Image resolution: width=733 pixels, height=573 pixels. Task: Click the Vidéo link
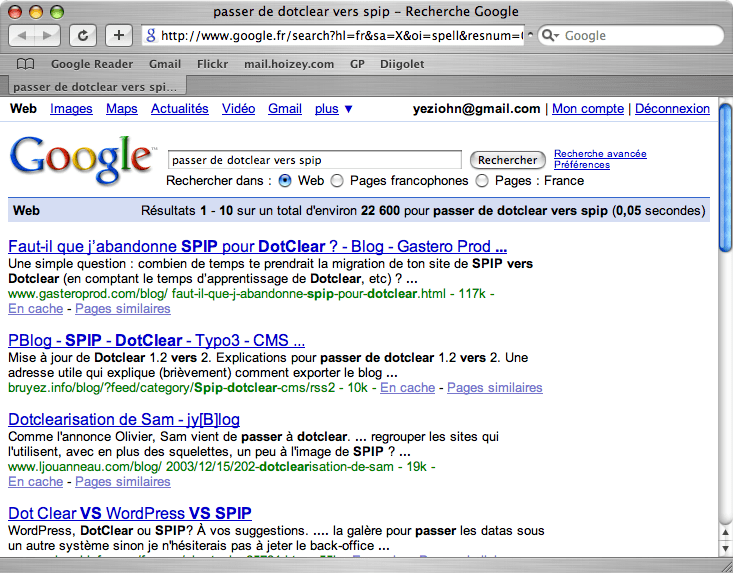[x=238, y=109]
